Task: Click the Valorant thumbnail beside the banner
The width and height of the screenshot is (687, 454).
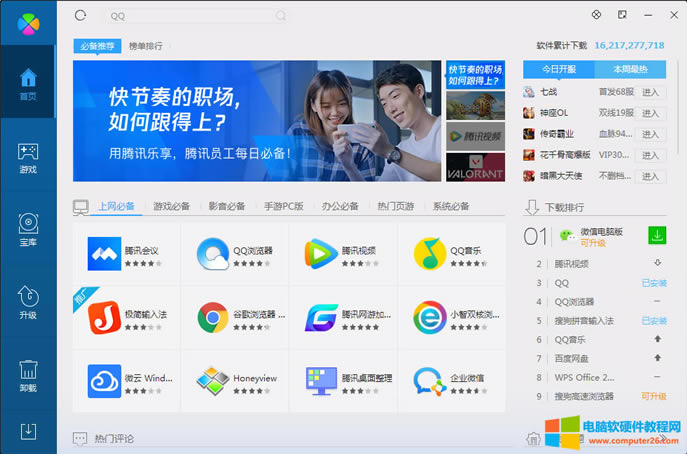Action: (475, 166)
